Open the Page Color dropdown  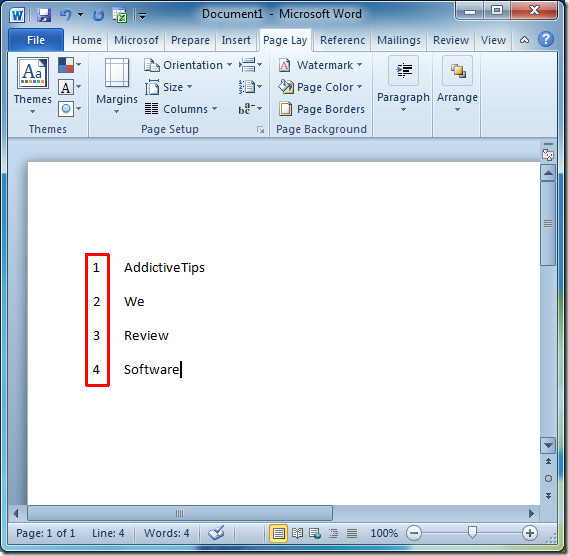click(320, 87)
